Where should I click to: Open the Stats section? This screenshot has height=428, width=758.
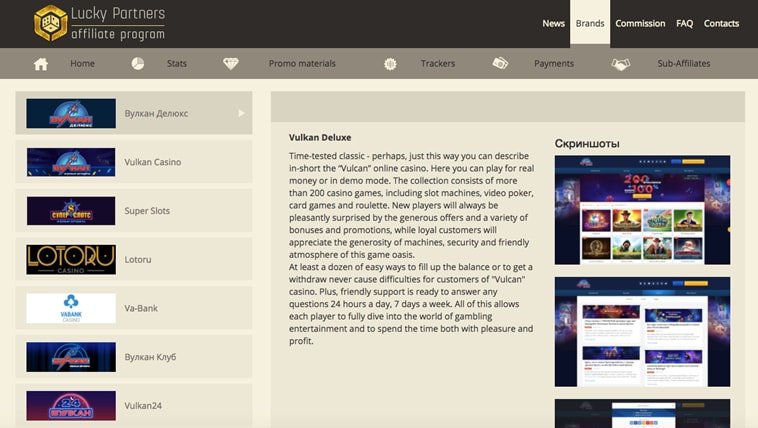click(x=176, y=63)
